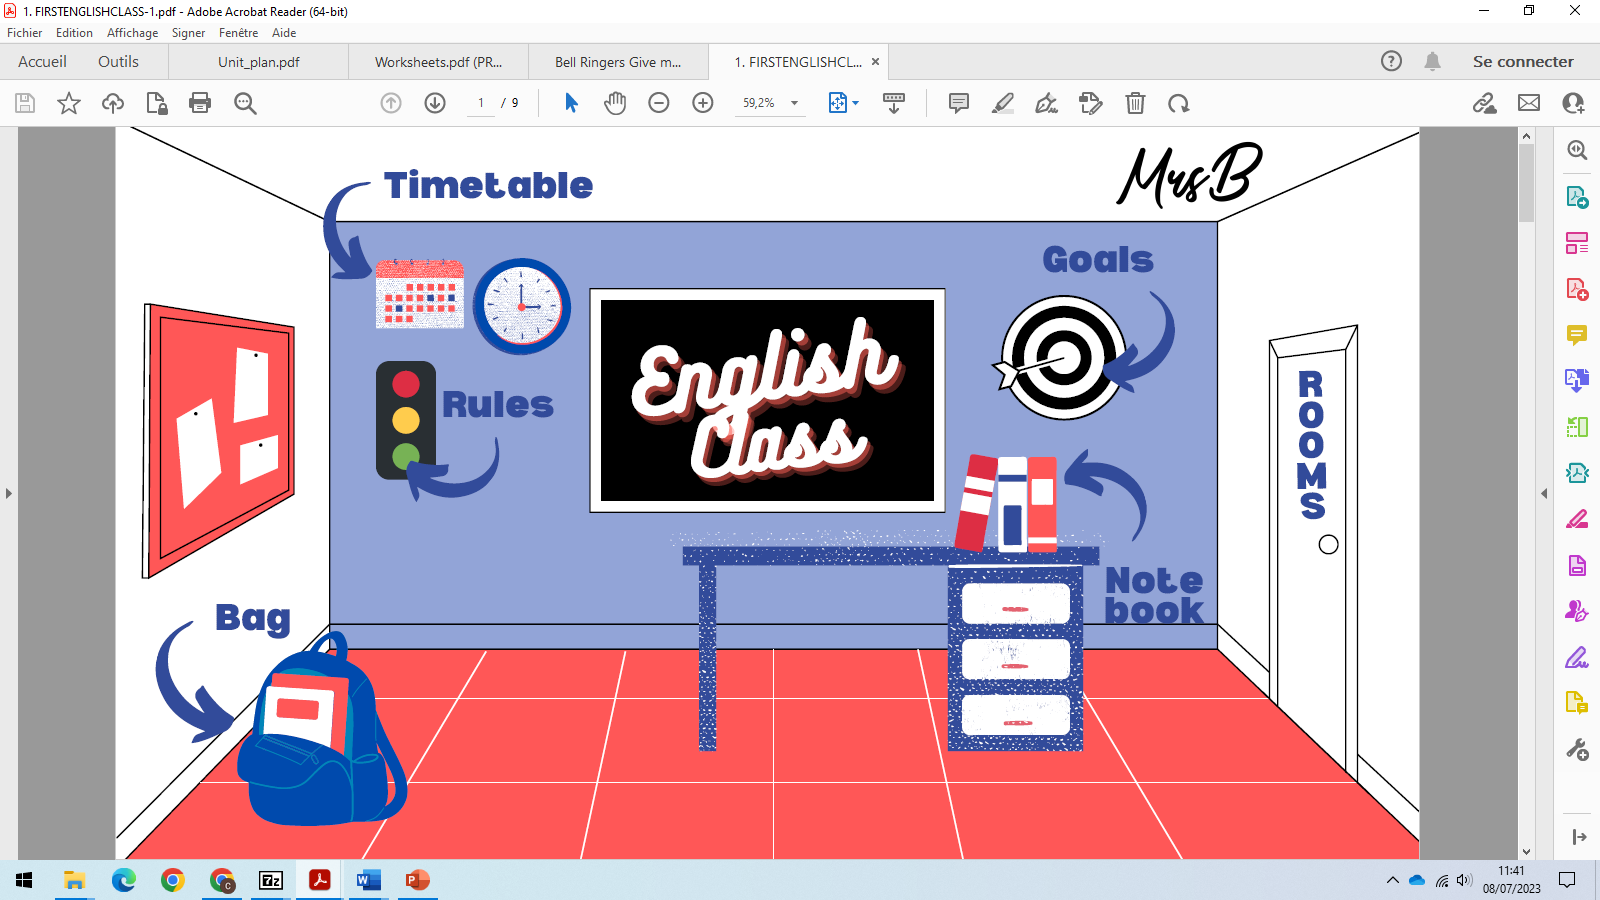This screenshot has height=900, width=1600.
Task: Activate the arrow selection tool
Action: [571, 103]
